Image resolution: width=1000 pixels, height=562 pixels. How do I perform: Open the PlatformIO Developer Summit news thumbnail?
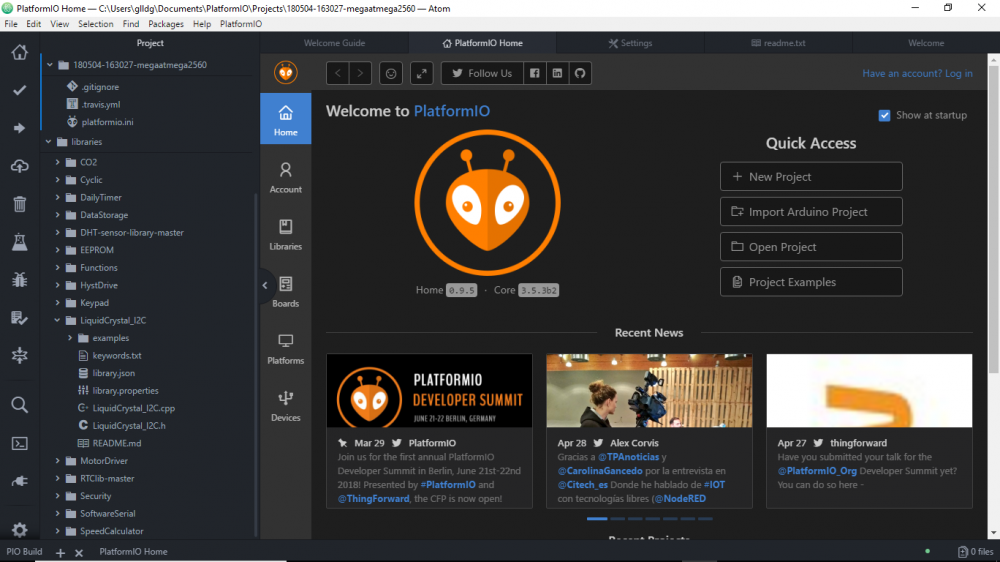(x=429, y=390)
